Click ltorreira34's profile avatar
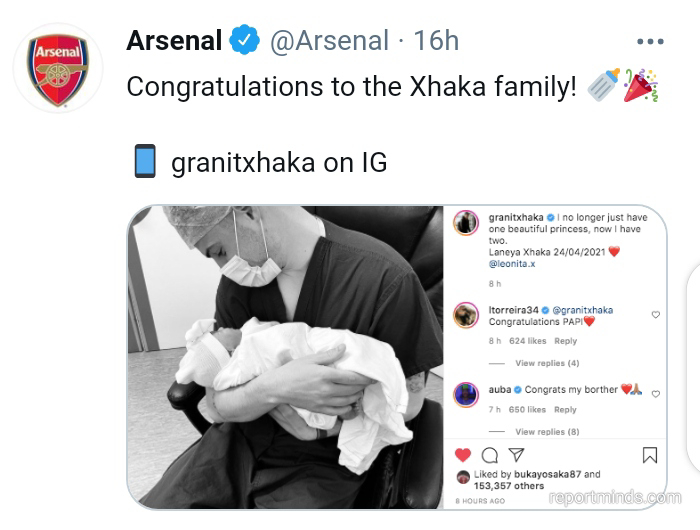Viewport: 700px width, 530px height. 466,316
